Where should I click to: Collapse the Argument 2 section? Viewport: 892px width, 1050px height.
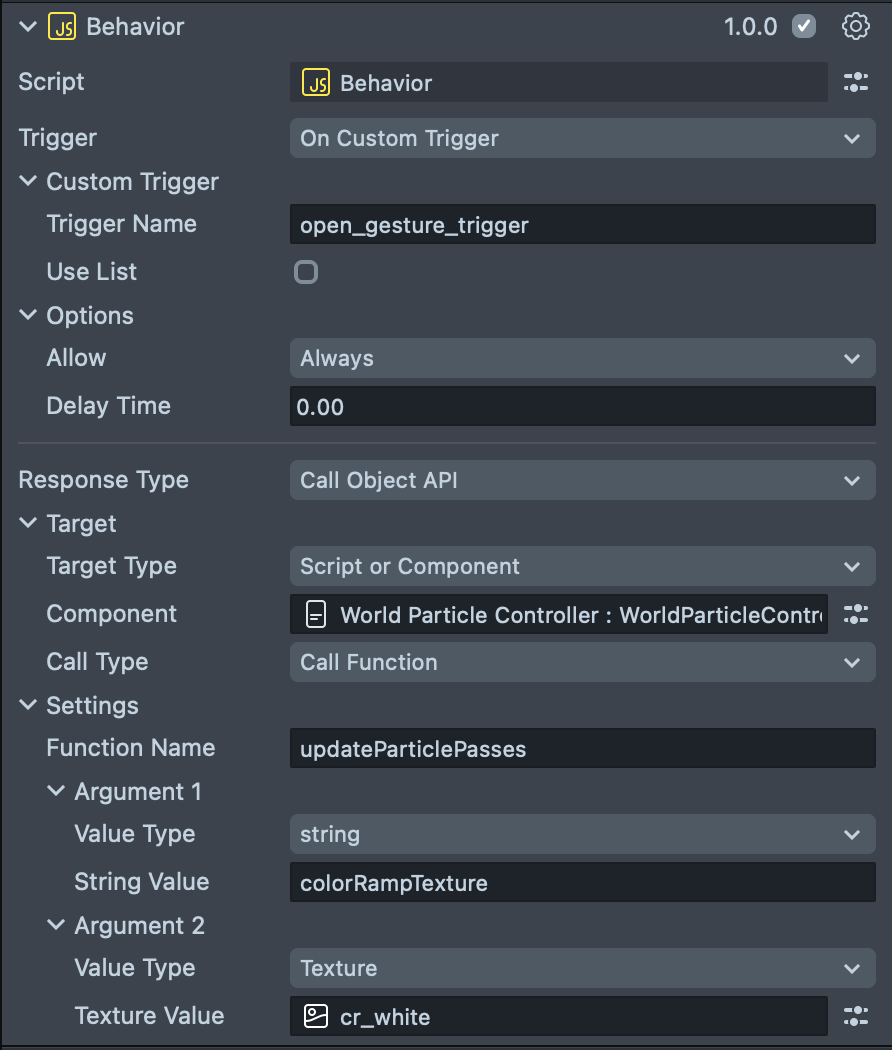click(x=55, y=926)
